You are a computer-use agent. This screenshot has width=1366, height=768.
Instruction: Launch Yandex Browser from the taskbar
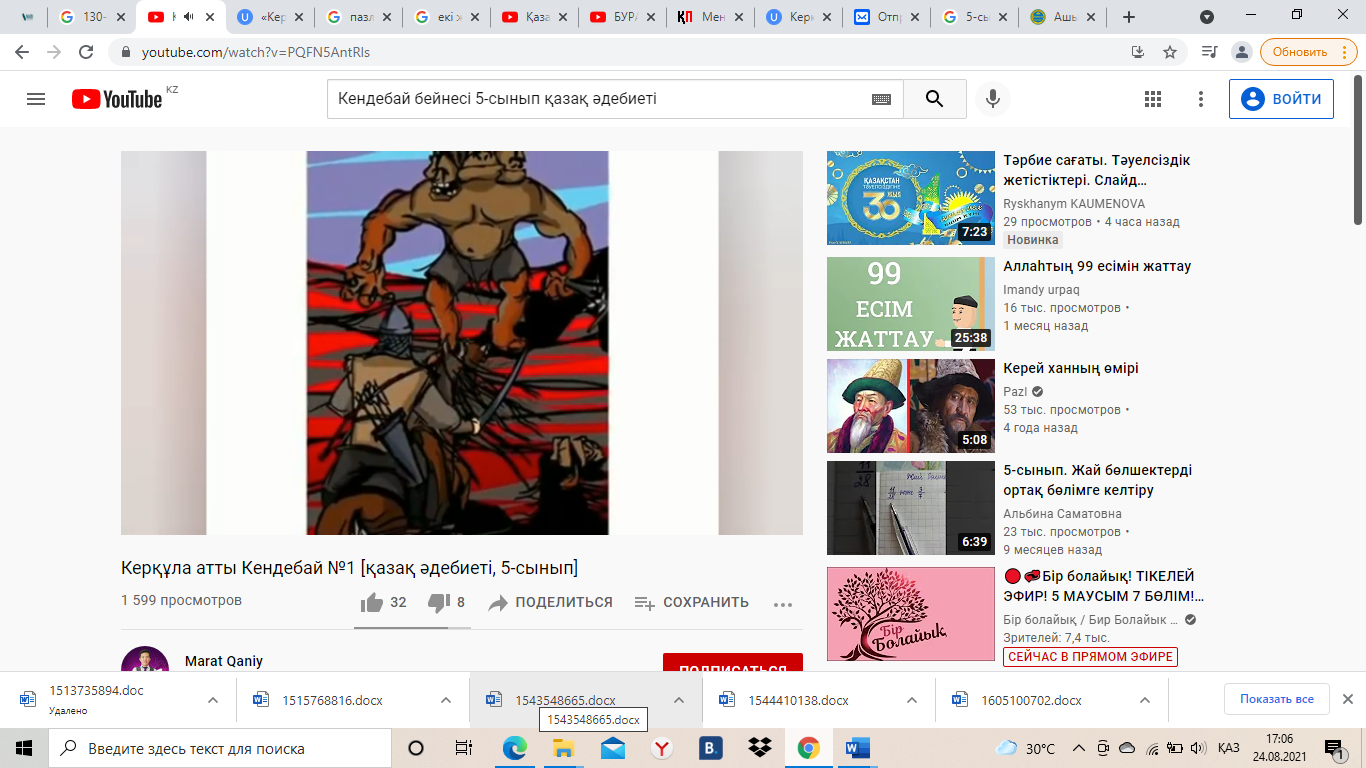pos(662,748)
